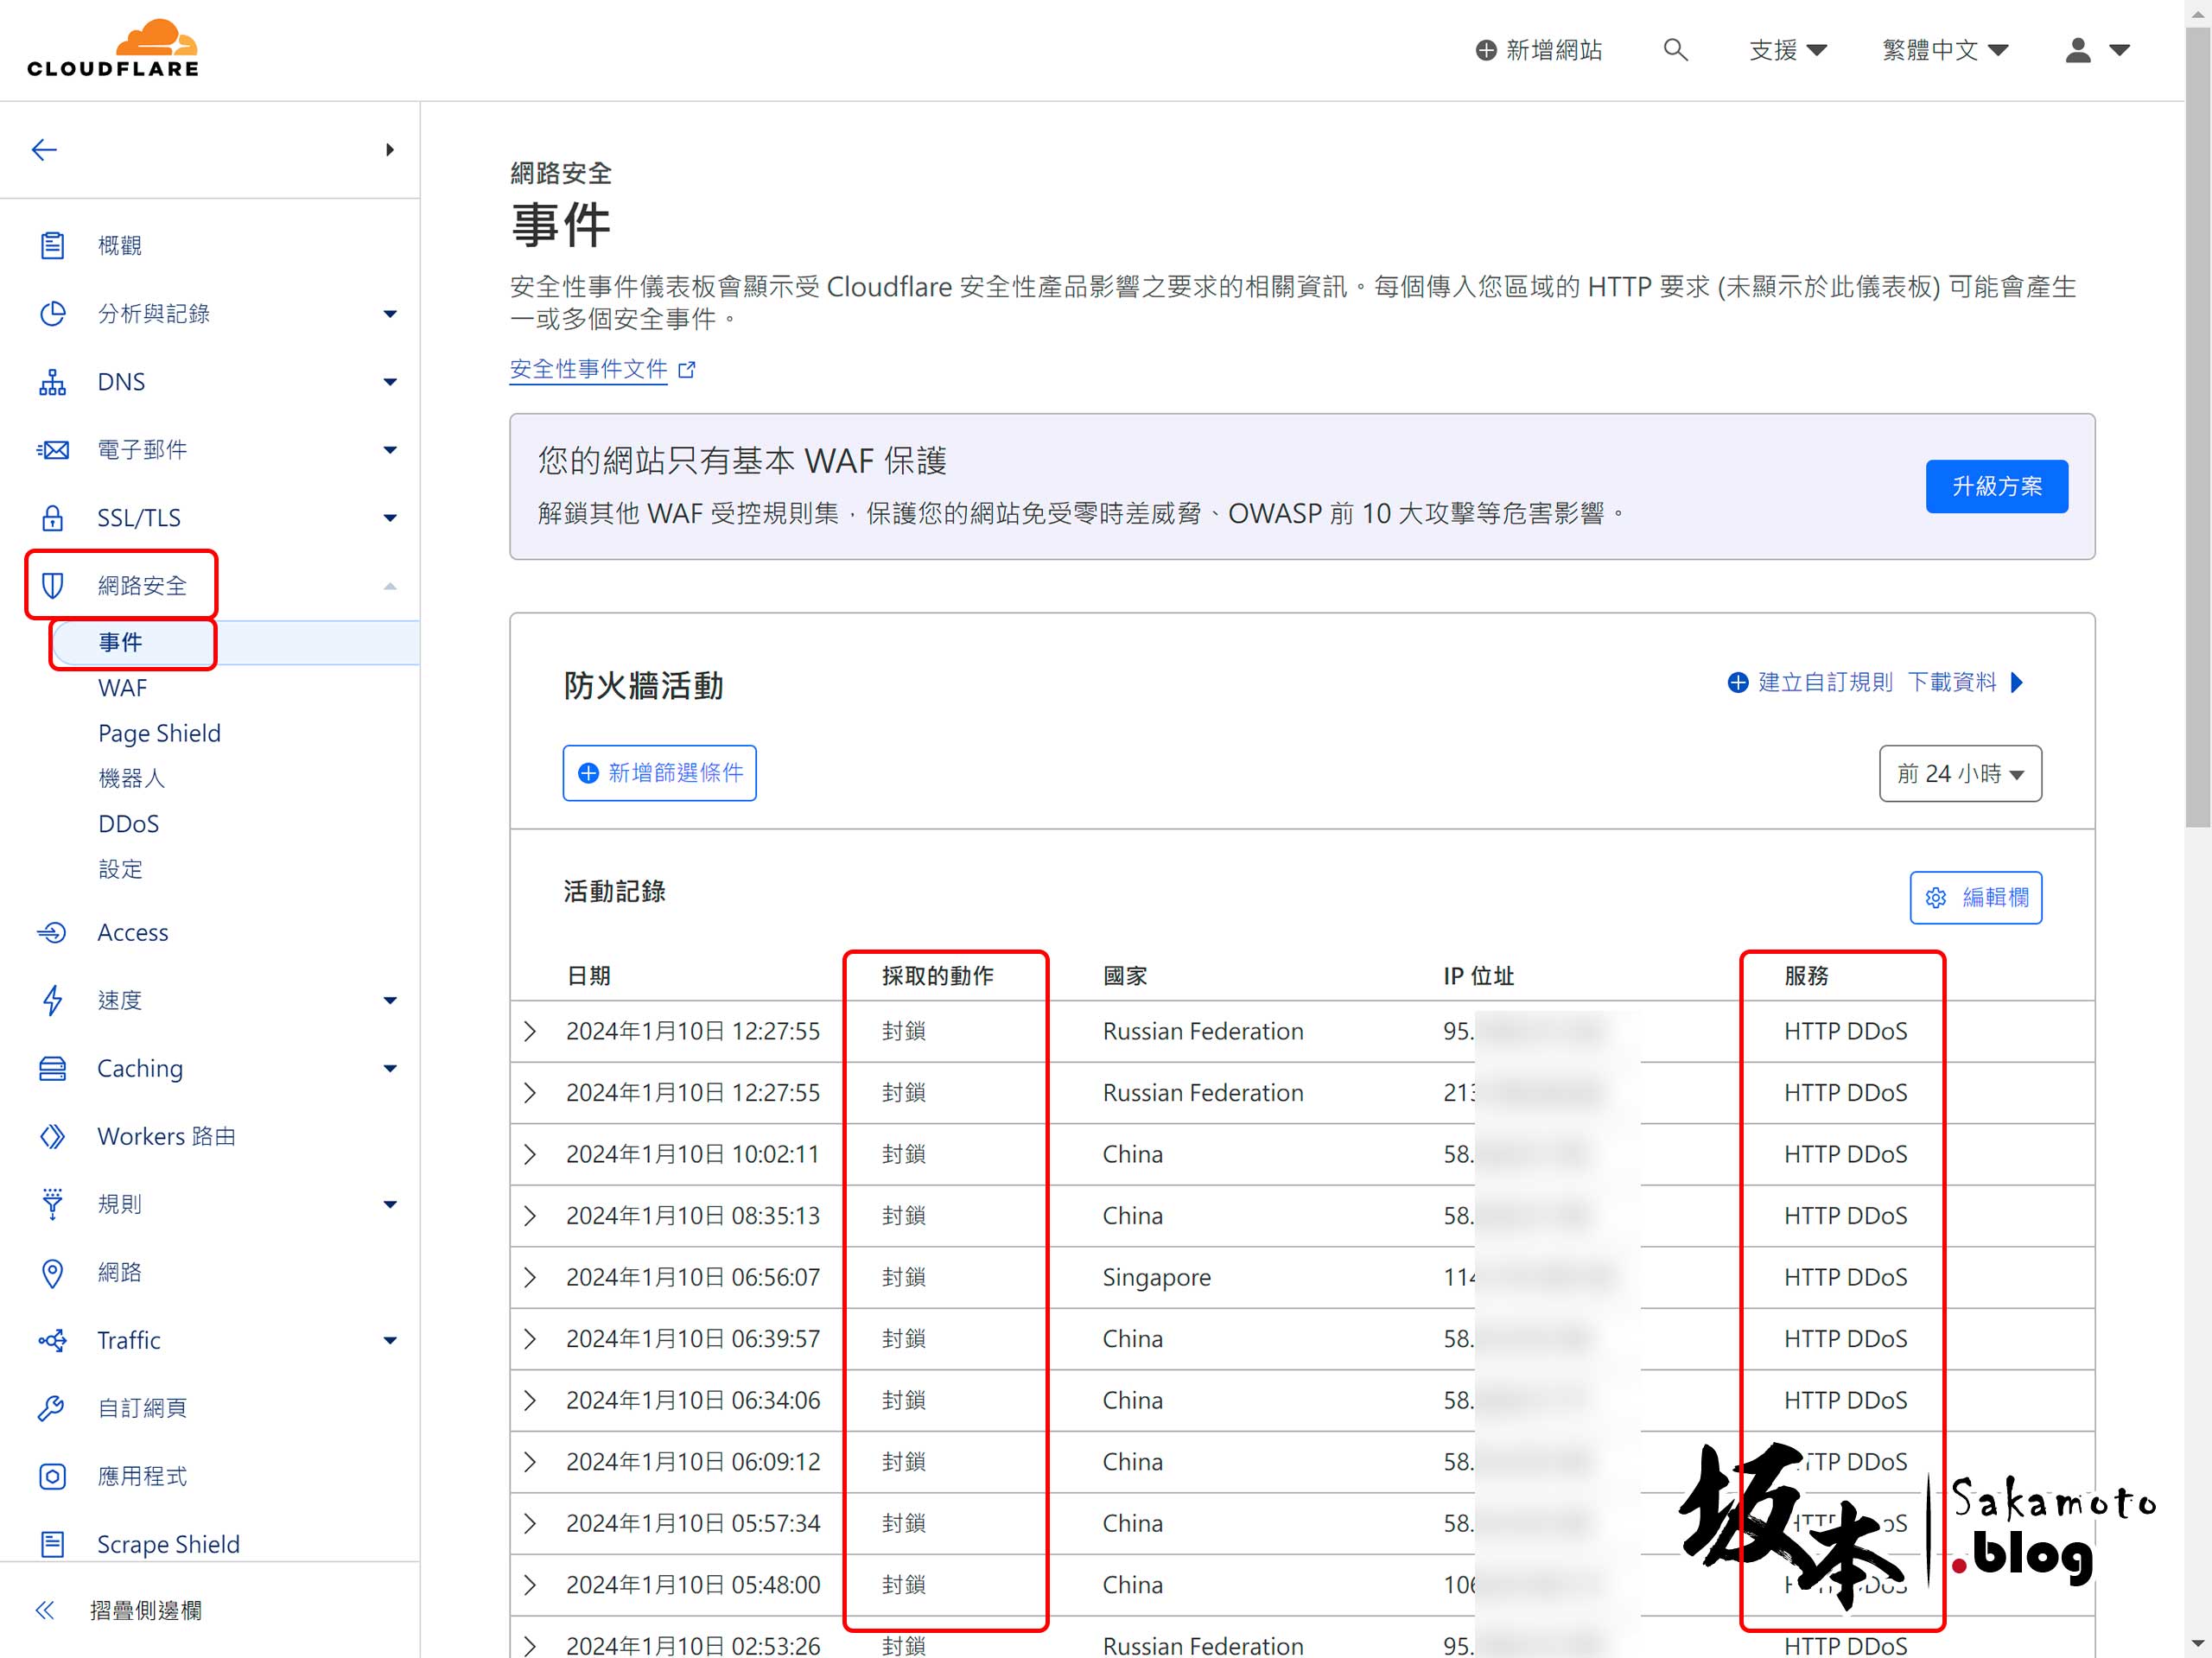Open the 事件 sidebar submenu item
2212x1658 pixels.
click(x=120, y=642)
